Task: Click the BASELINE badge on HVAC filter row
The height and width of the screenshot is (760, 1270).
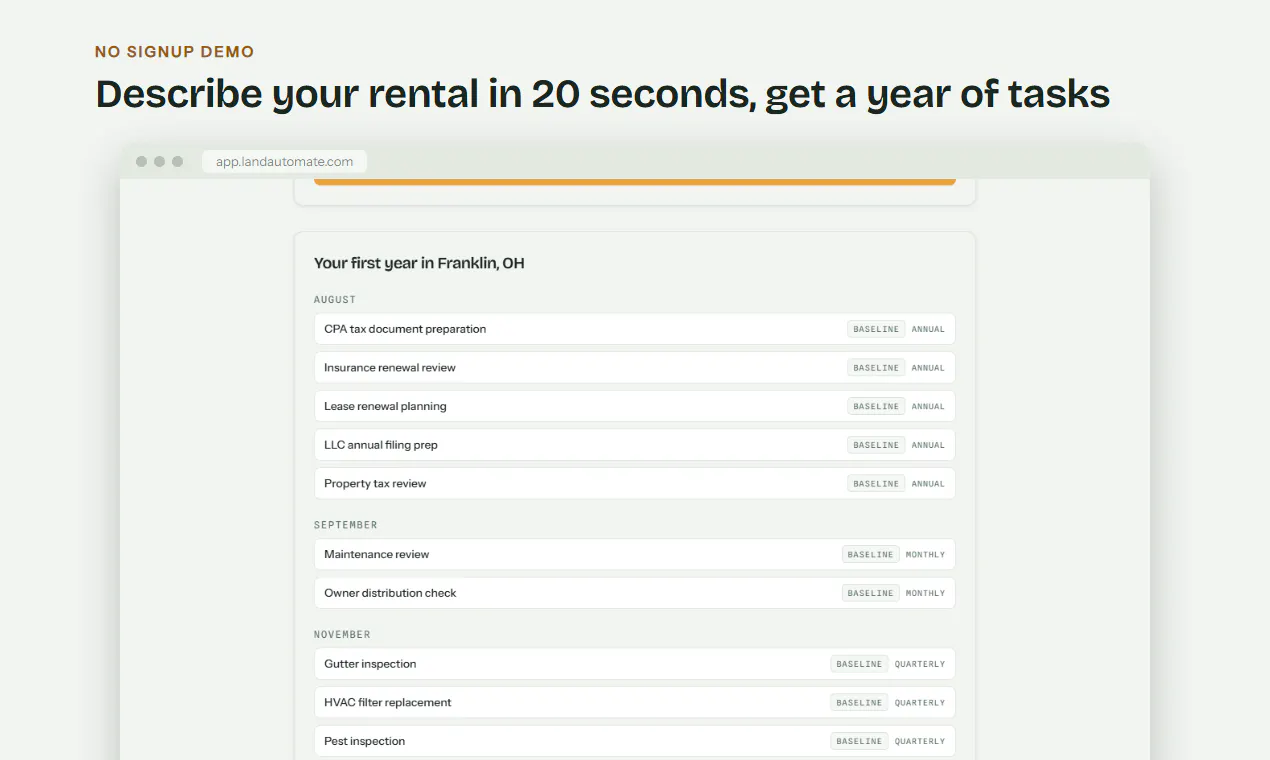Action: click(859, 703)
